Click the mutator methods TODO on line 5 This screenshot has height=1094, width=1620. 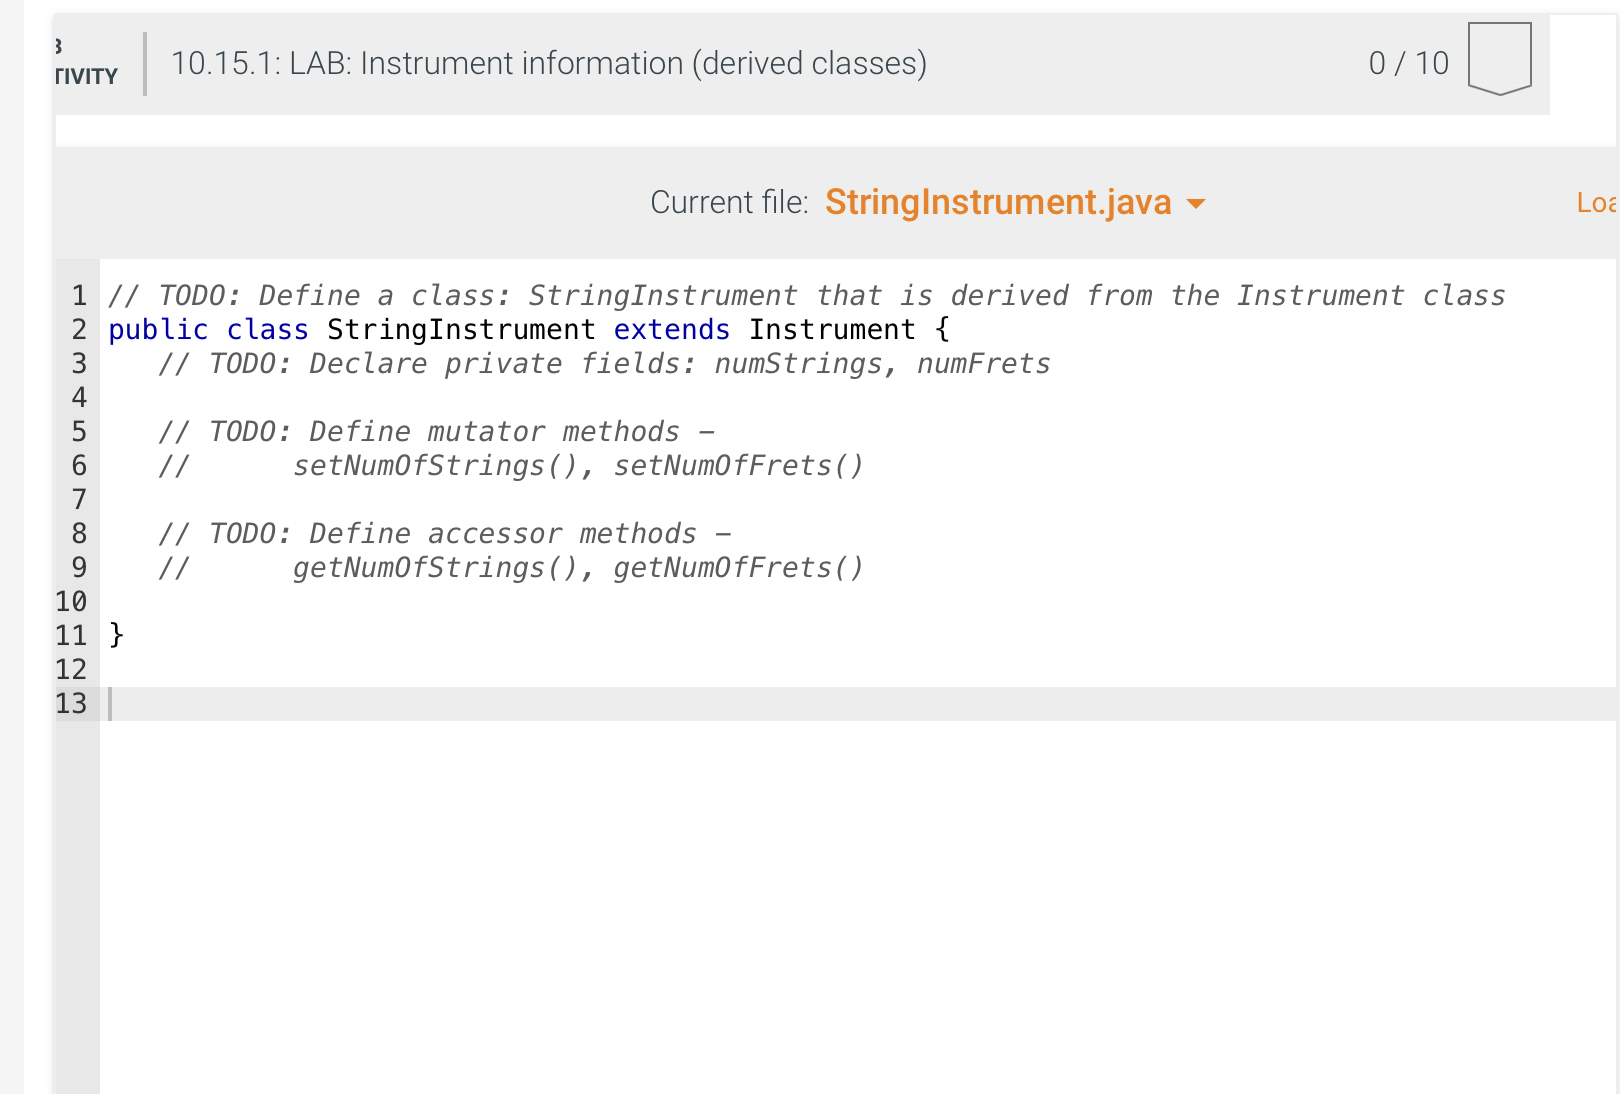click(437, 431)
